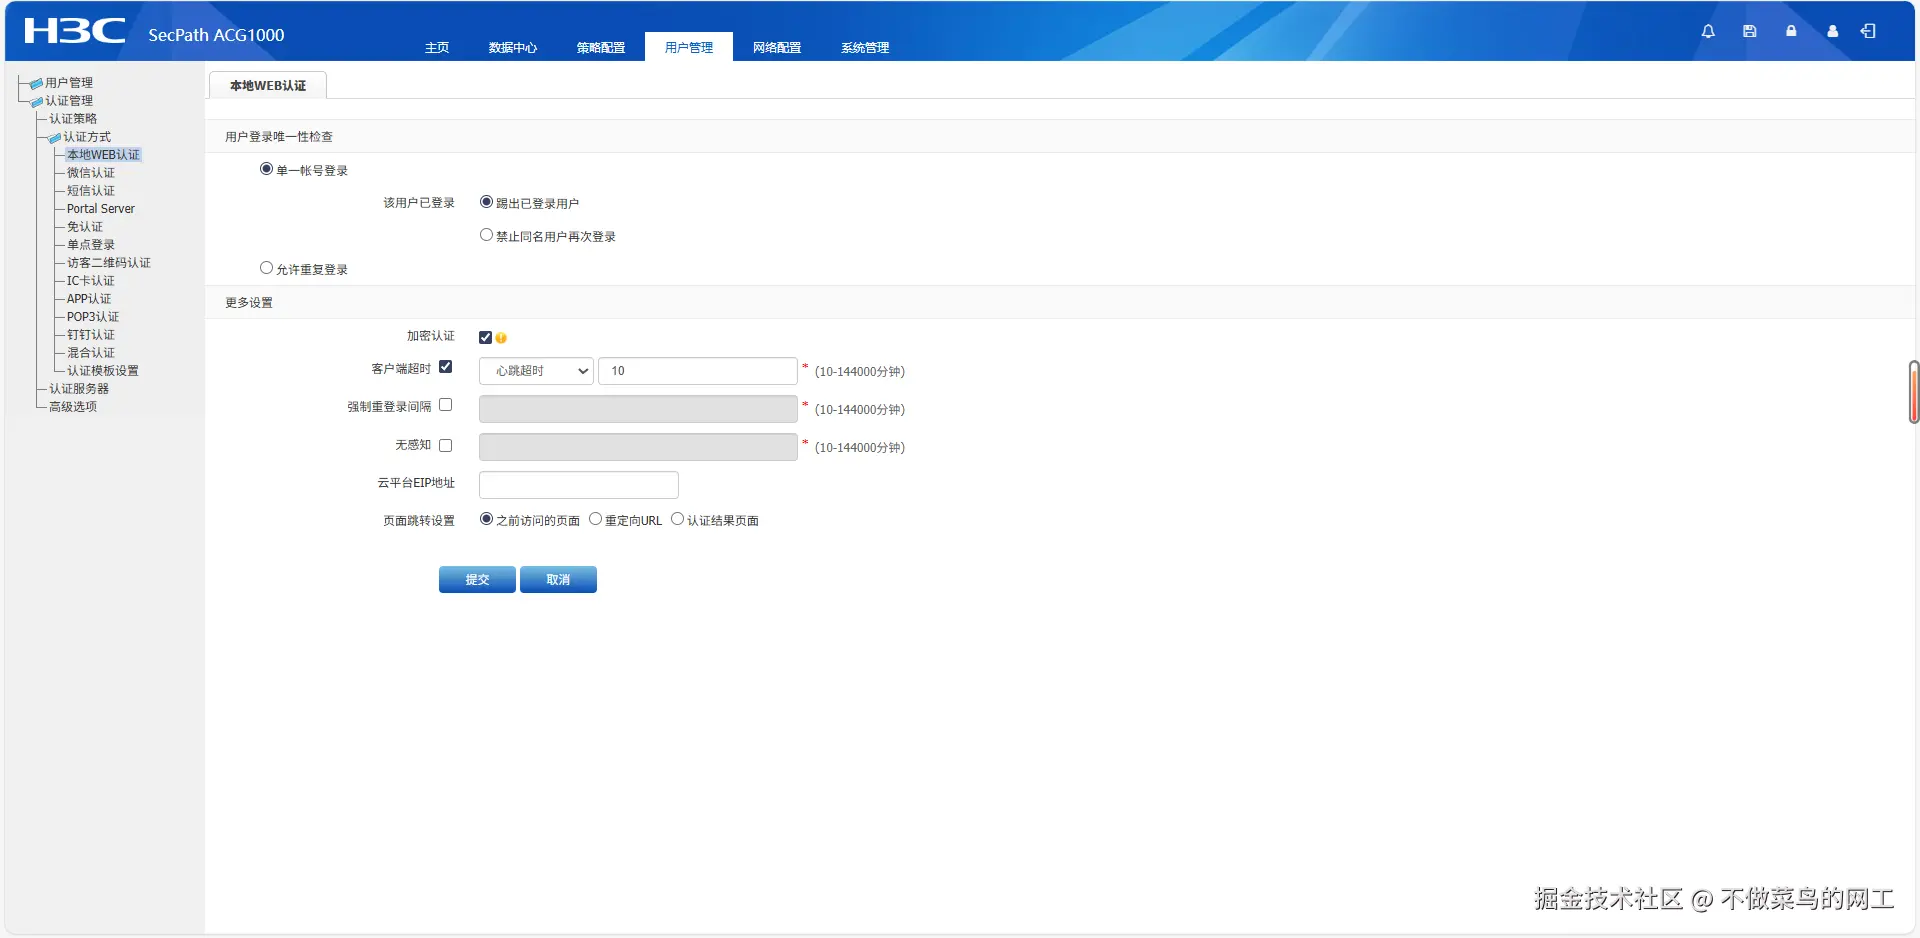Open 访客二维码认证 in sidebar tree
Viewport: 1920px width, 938px height.
coord(109,263)
